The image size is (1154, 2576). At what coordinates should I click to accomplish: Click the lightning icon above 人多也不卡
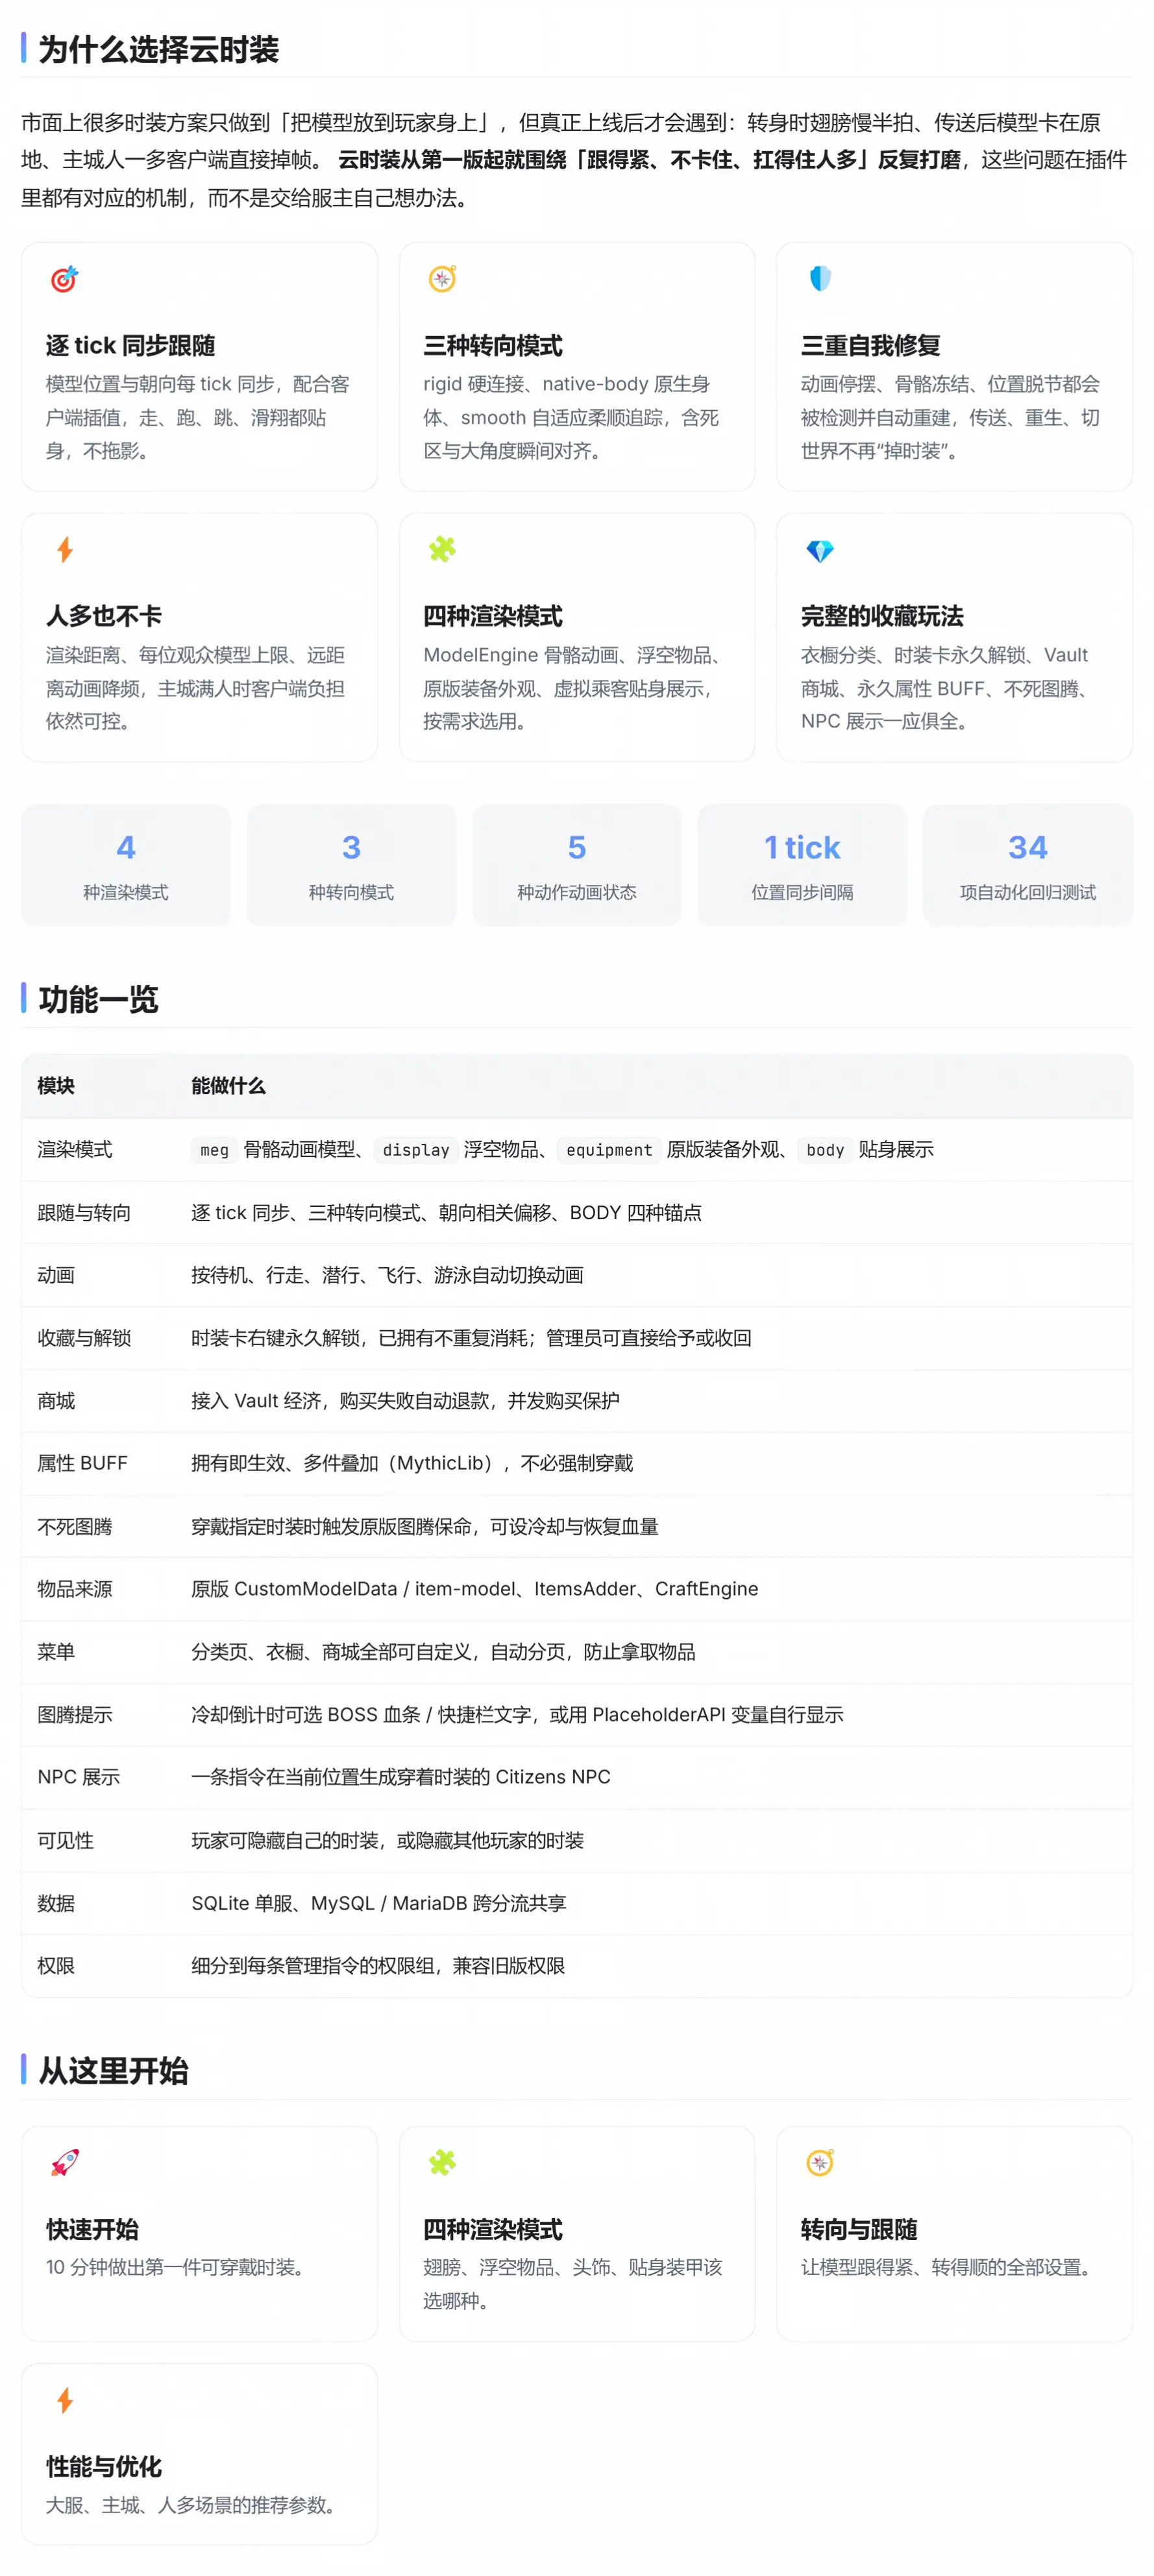point(65,550)
